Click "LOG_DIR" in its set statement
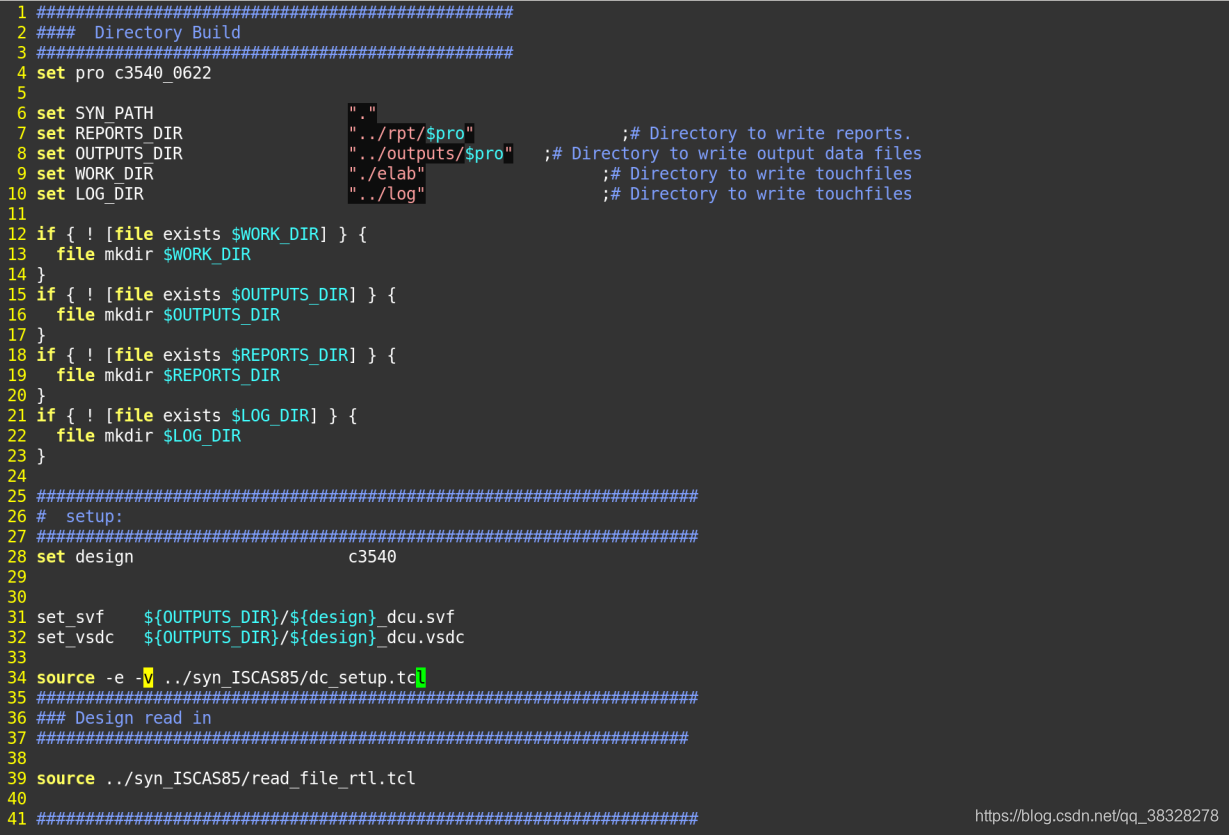This screenshot has height=835, width=1229. (109, 193)
